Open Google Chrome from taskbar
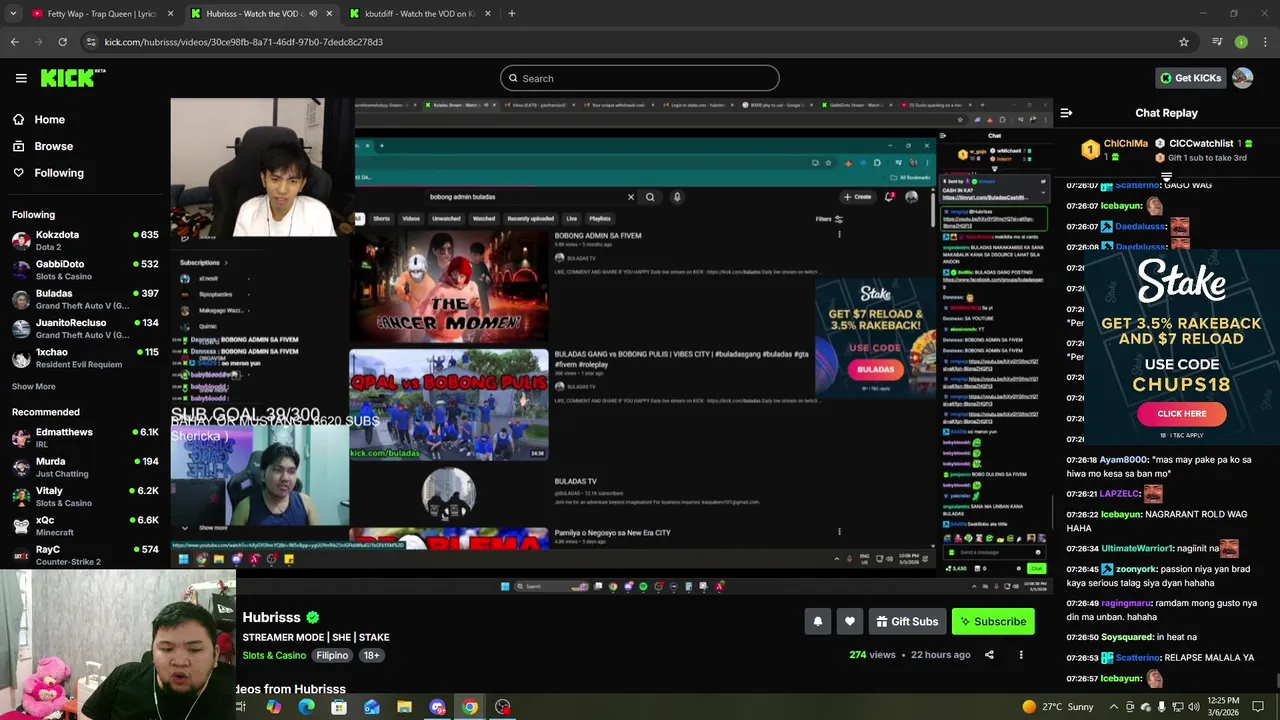The height and width of the screenshot is (720, 1280). pyautogui.click(x=469, y=707)
